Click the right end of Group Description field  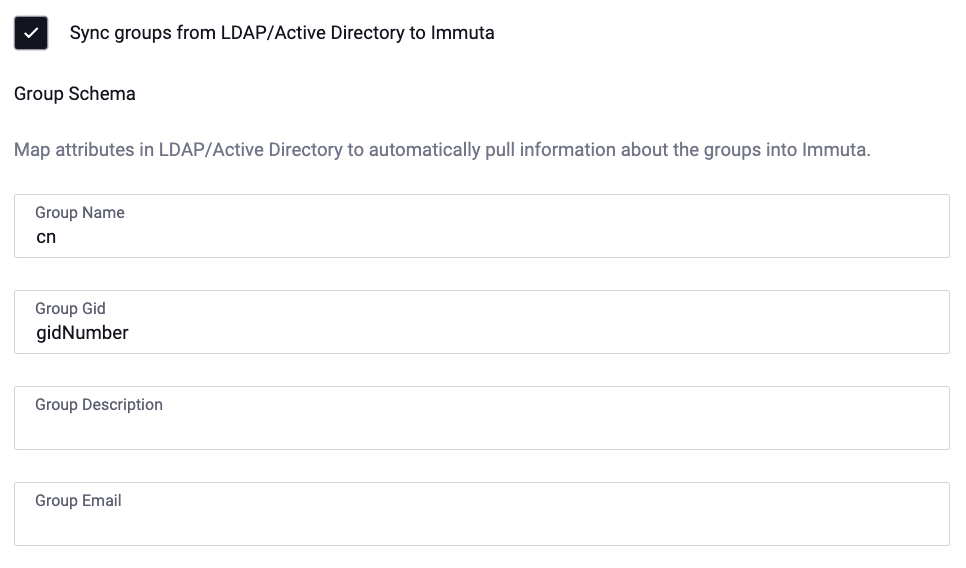click(920, 419)
